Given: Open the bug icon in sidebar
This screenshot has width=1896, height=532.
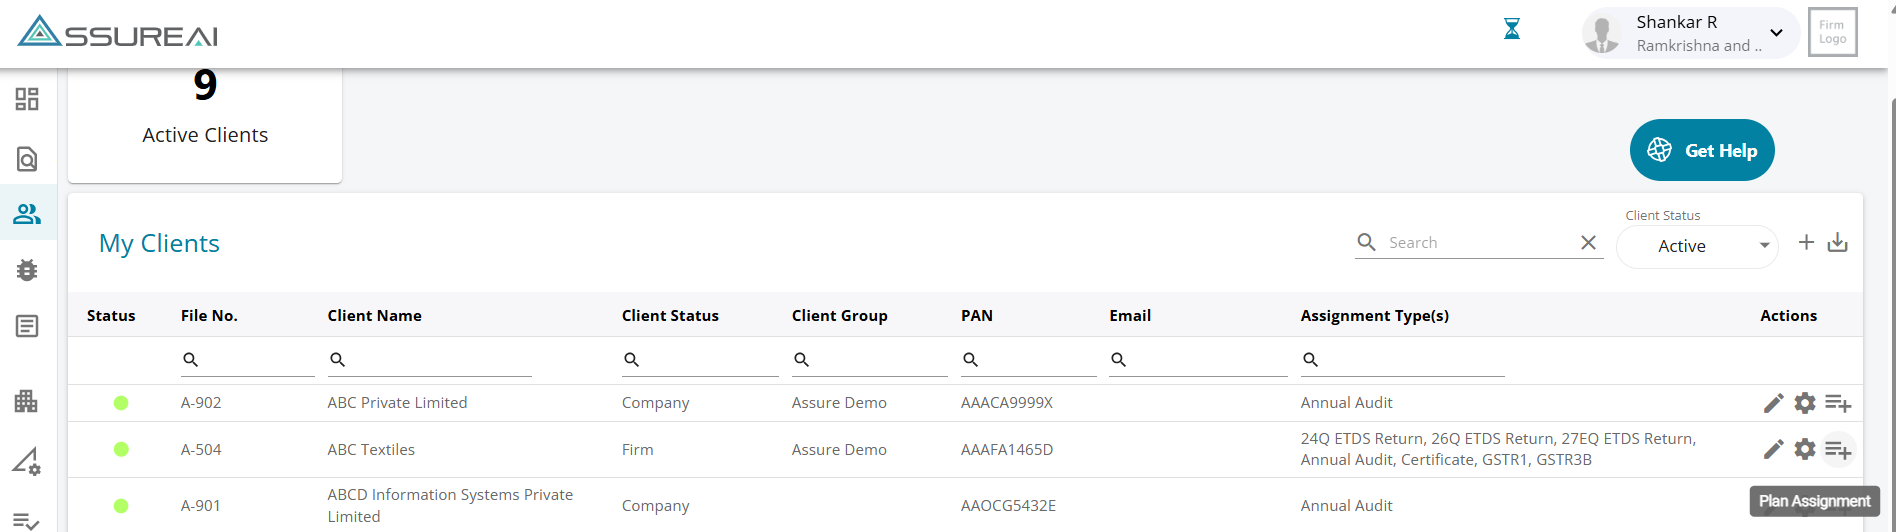Looking at the screenshot, I should point(27,270).
